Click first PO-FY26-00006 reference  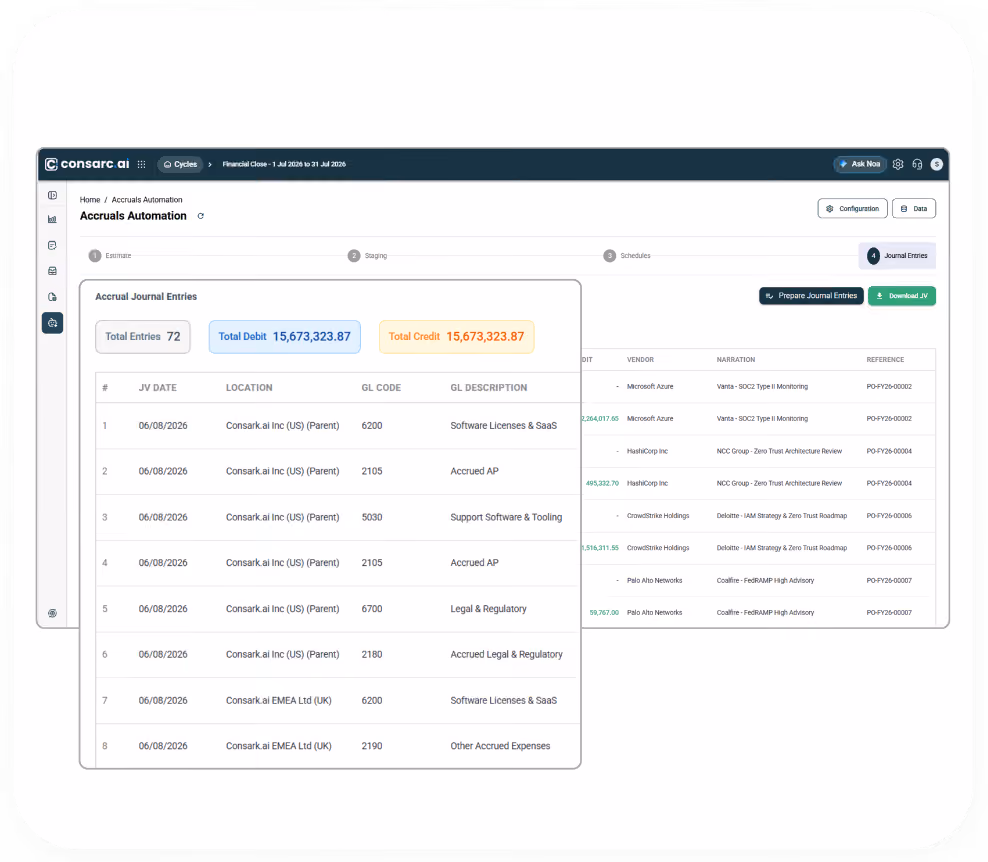pos(889,516)
